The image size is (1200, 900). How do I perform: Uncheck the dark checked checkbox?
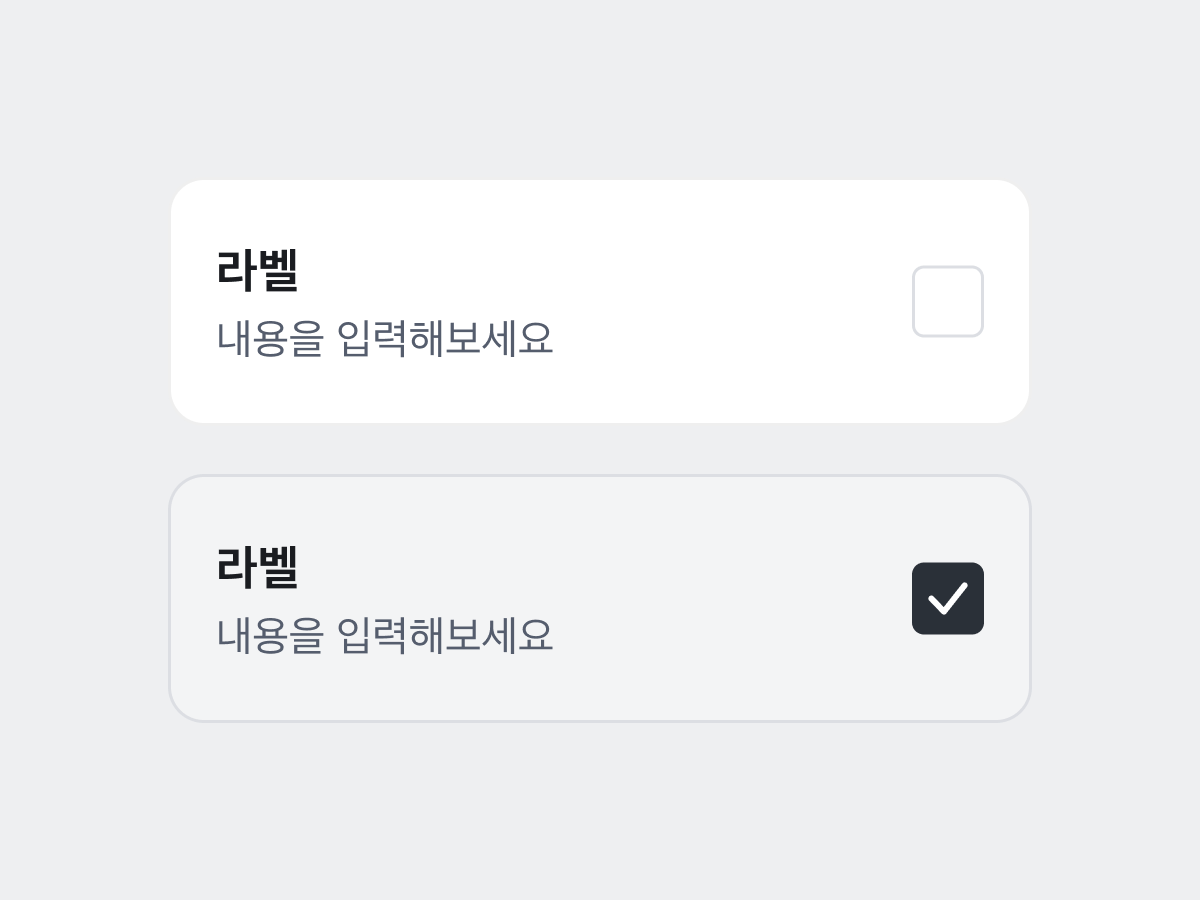[947, 598]
